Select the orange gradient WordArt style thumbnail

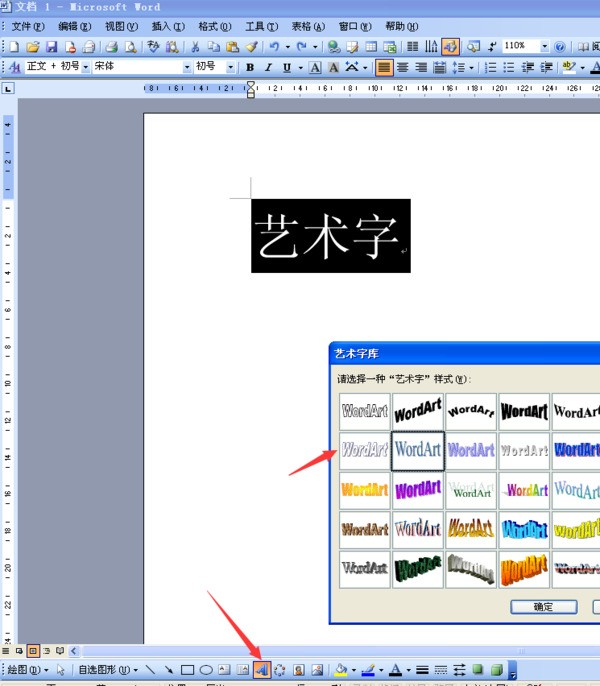click(364, 489)
